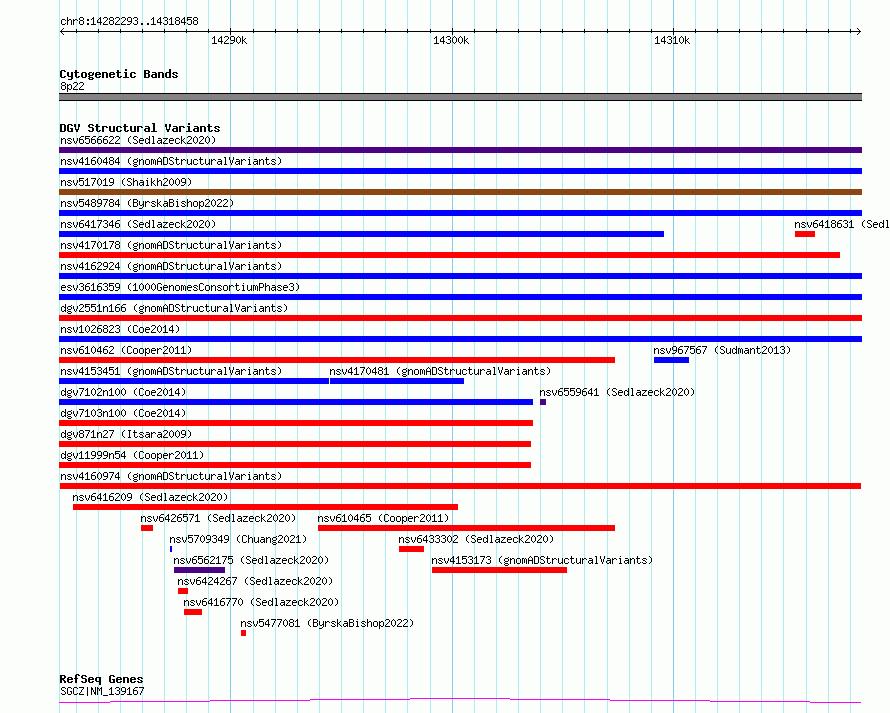
Task: Click the red bar under nsv6433302
Action: point(412,549)
